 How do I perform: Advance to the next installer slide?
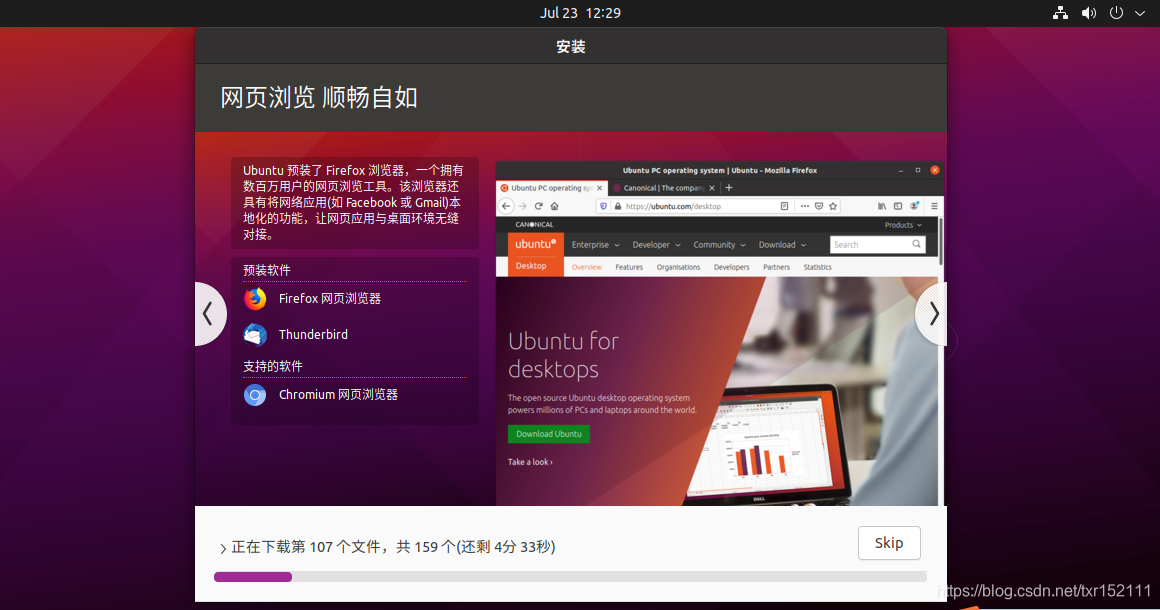tap(932, 314)
